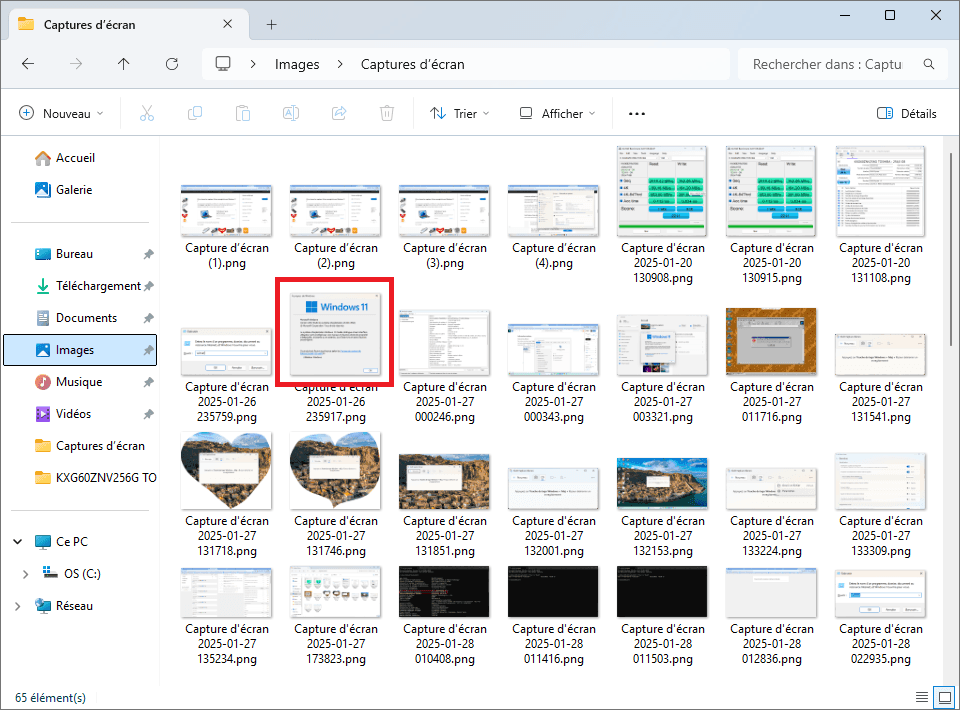Open Galerie in the sidebar
Viewport: 960px width, 710px height.
pos(74,190)
